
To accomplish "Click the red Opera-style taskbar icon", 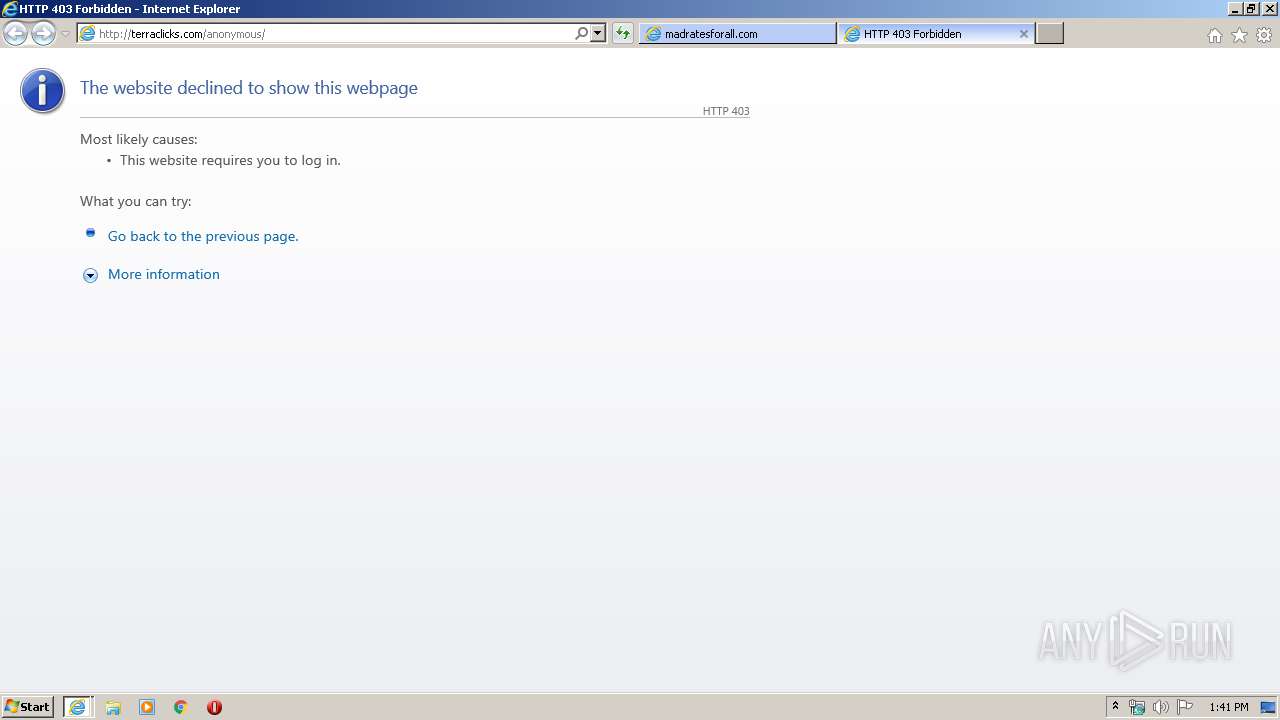I will (x=214, y=707).
